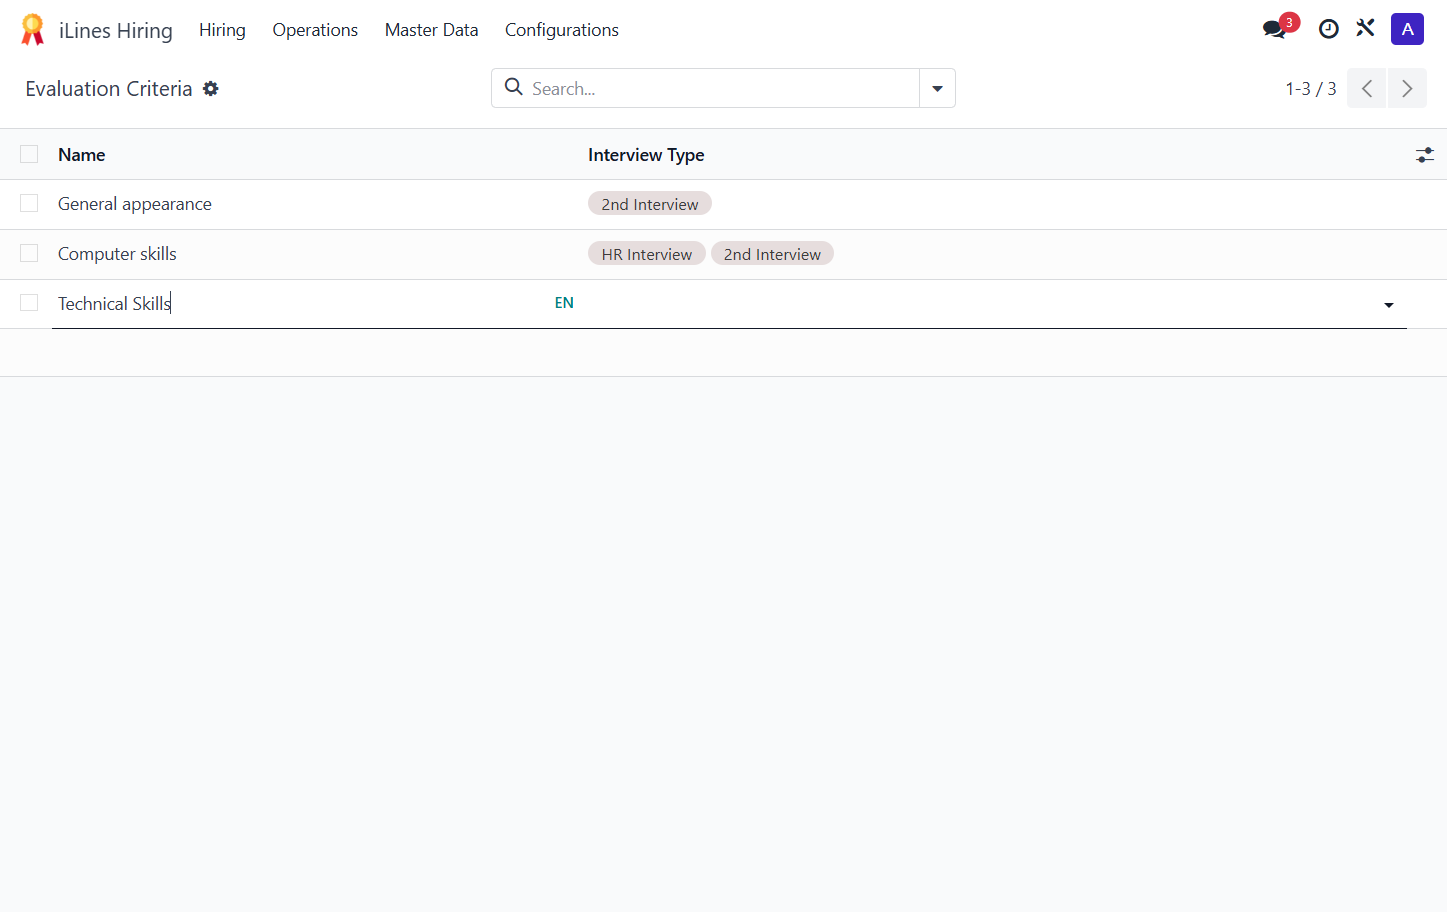The width and height of the screenshot is (1447, 912).
Task: Expand the search filter options dropdown
Action: (x=937, y=88)
